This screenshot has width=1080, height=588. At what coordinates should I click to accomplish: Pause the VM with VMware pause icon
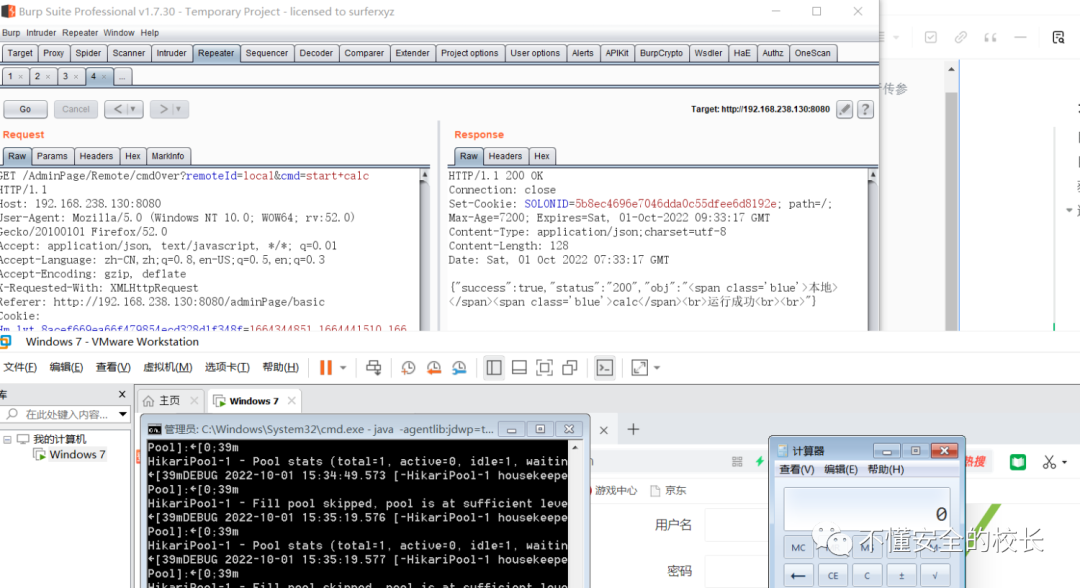tap(326, 368)
